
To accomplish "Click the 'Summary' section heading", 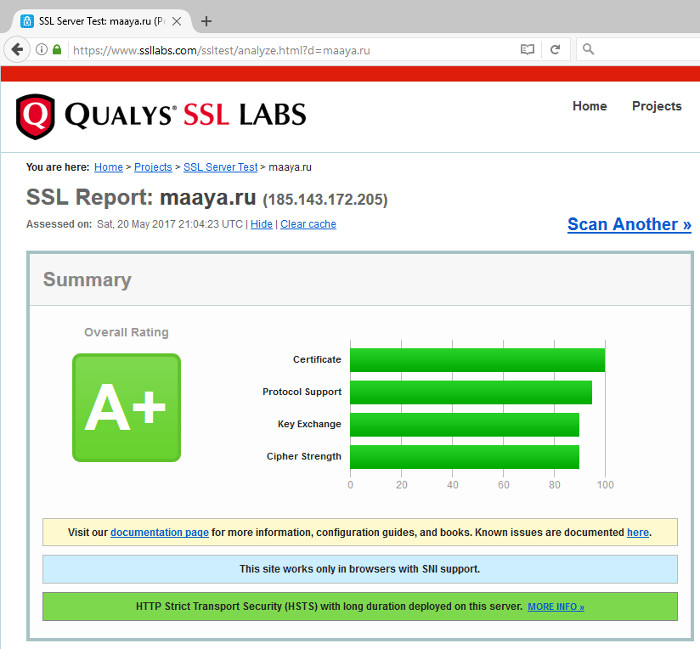I will 87,280.
